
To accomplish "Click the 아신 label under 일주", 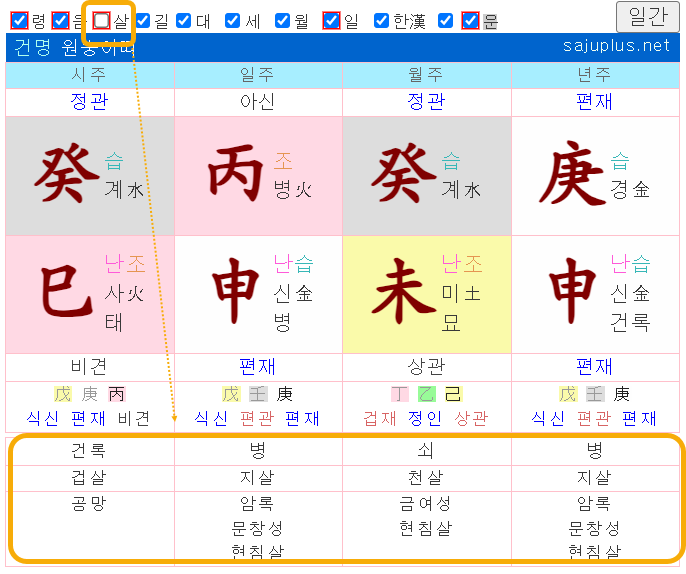I will coord(258,102).
